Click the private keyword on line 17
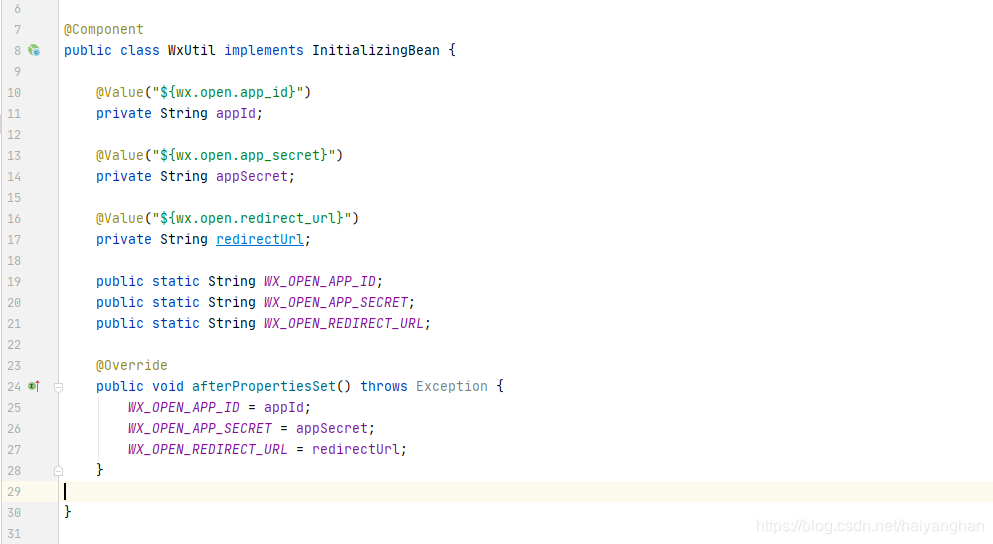 [123, 239]
